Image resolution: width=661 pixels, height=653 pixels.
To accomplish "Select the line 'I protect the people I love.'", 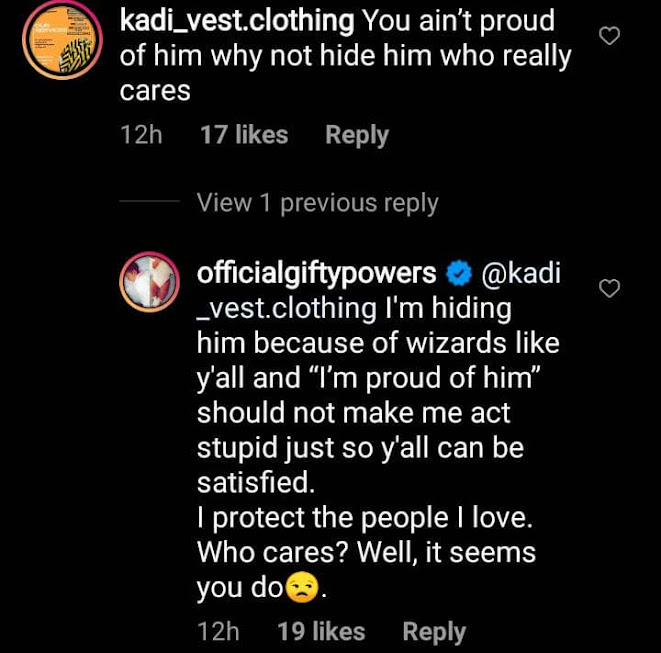I will 365,518.
